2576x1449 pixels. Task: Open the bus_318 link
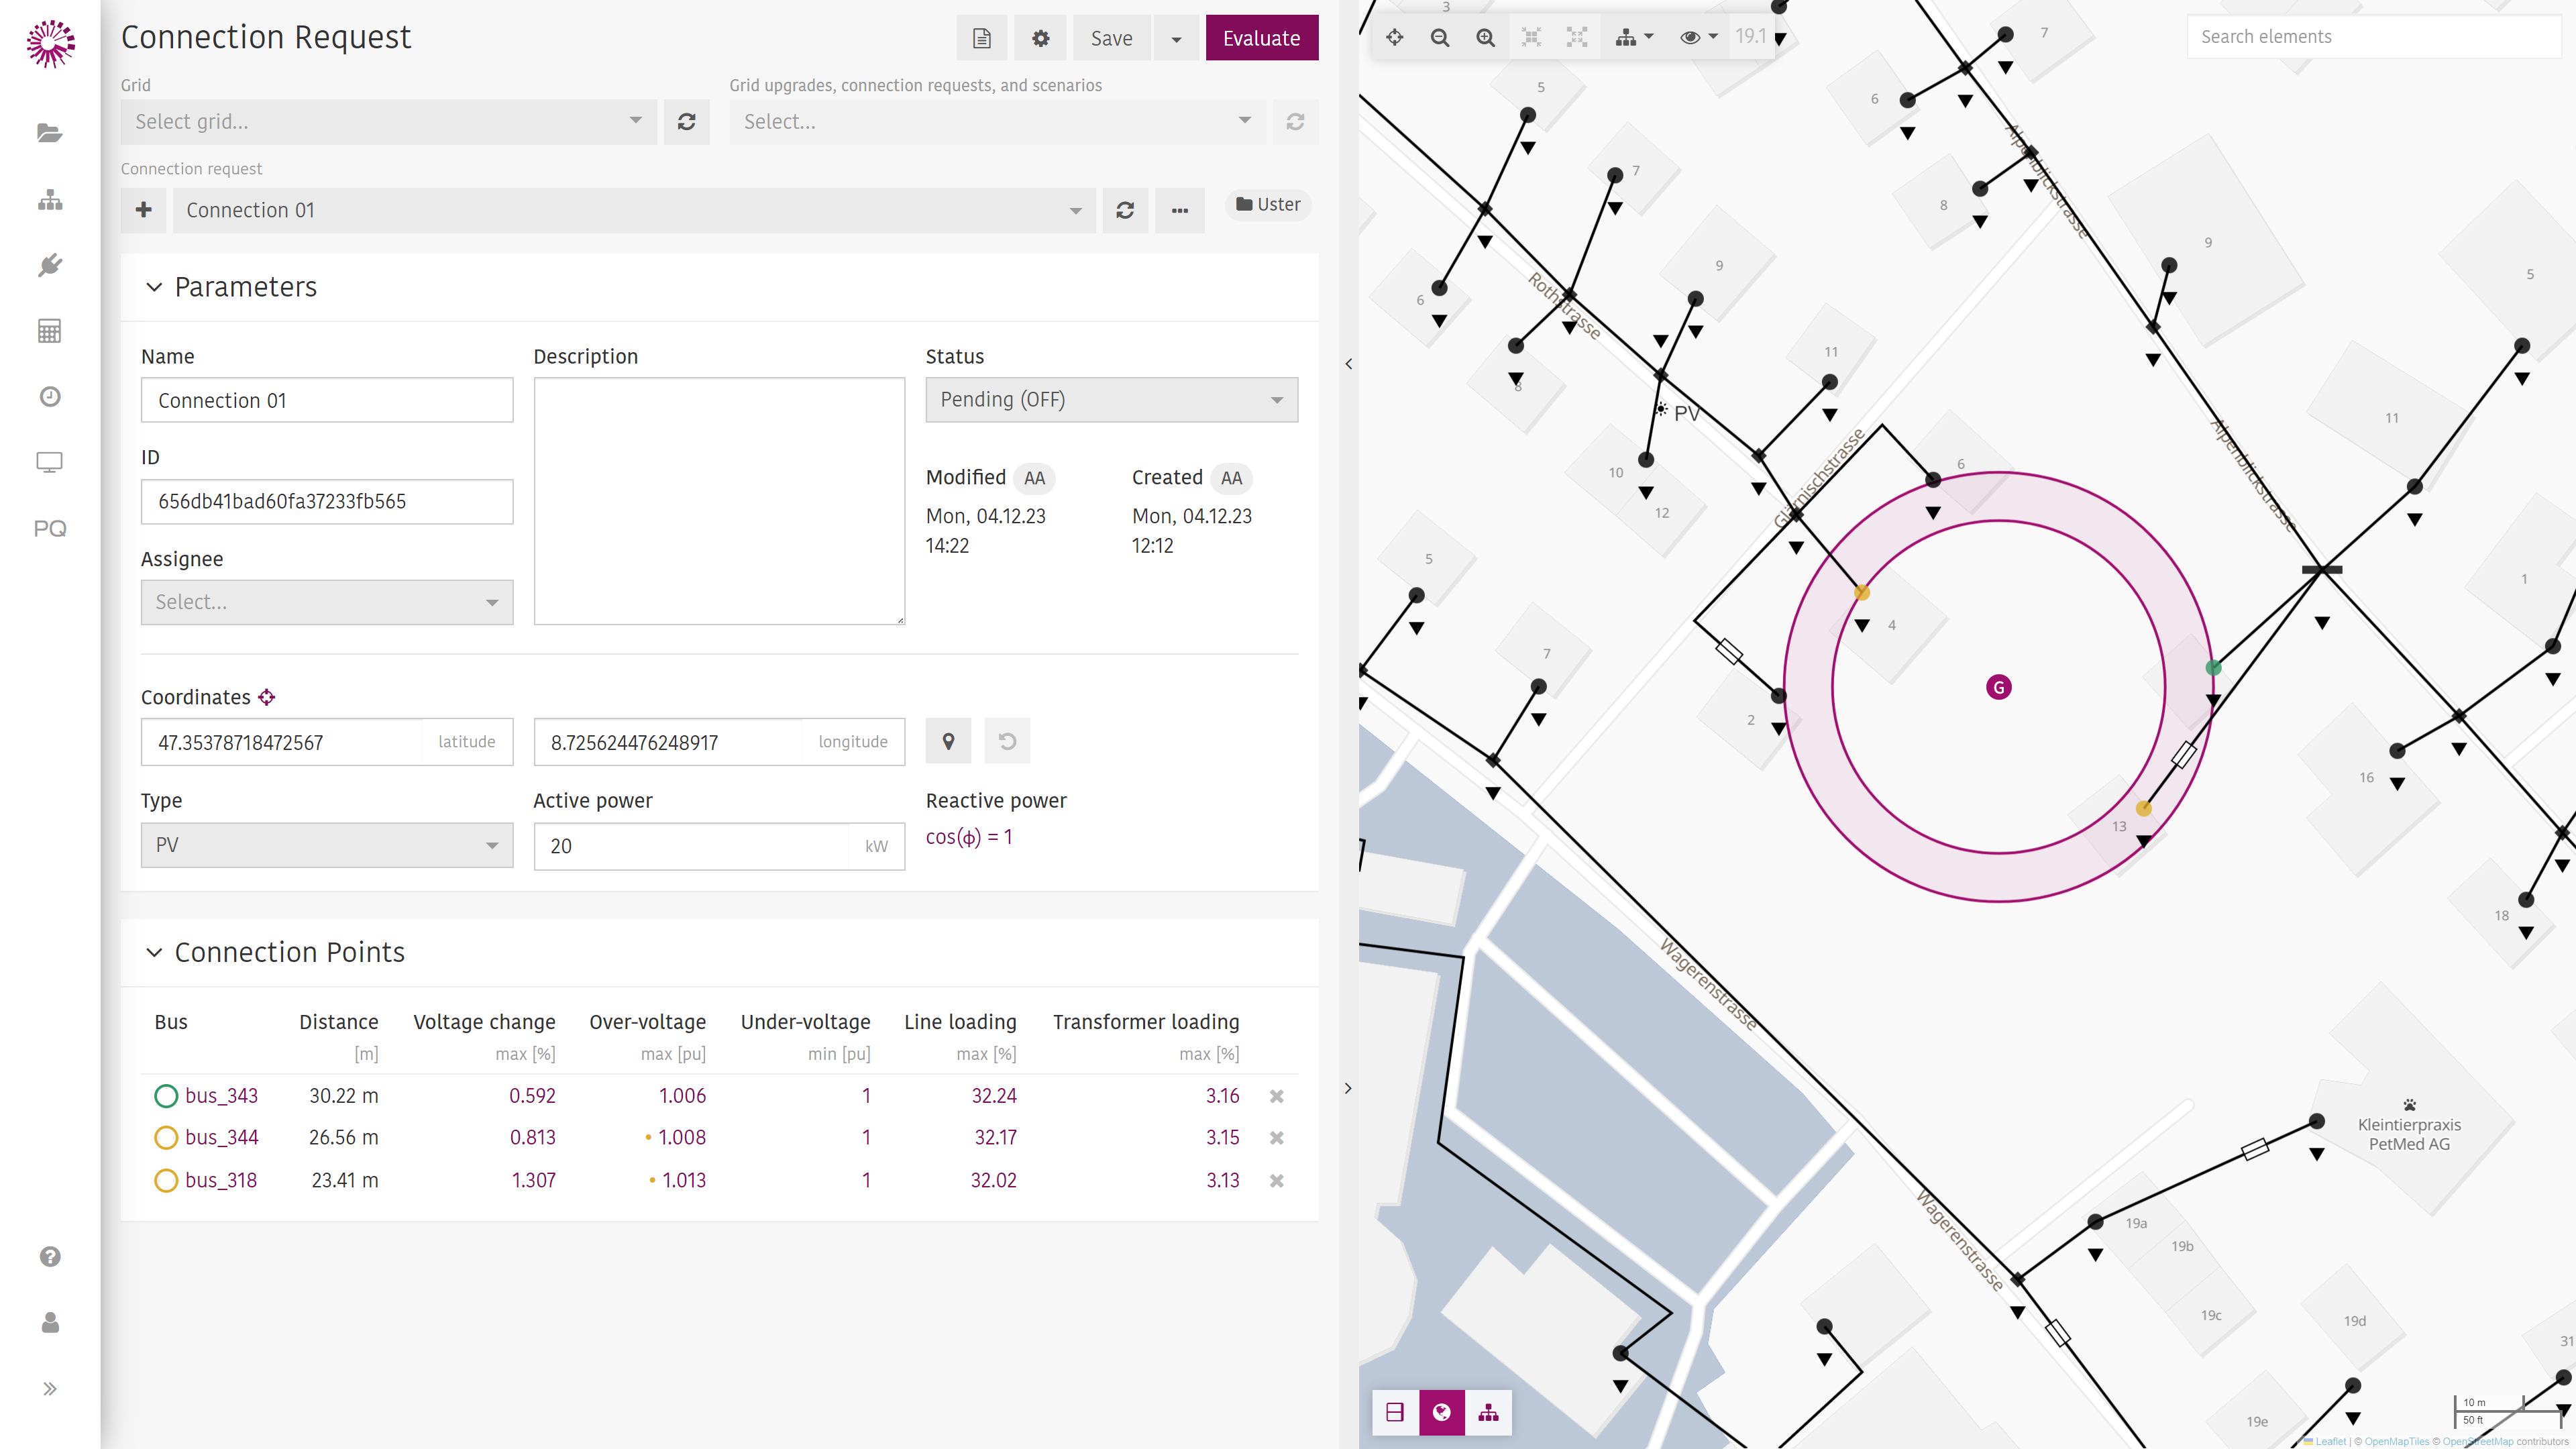coord(221,1180)
